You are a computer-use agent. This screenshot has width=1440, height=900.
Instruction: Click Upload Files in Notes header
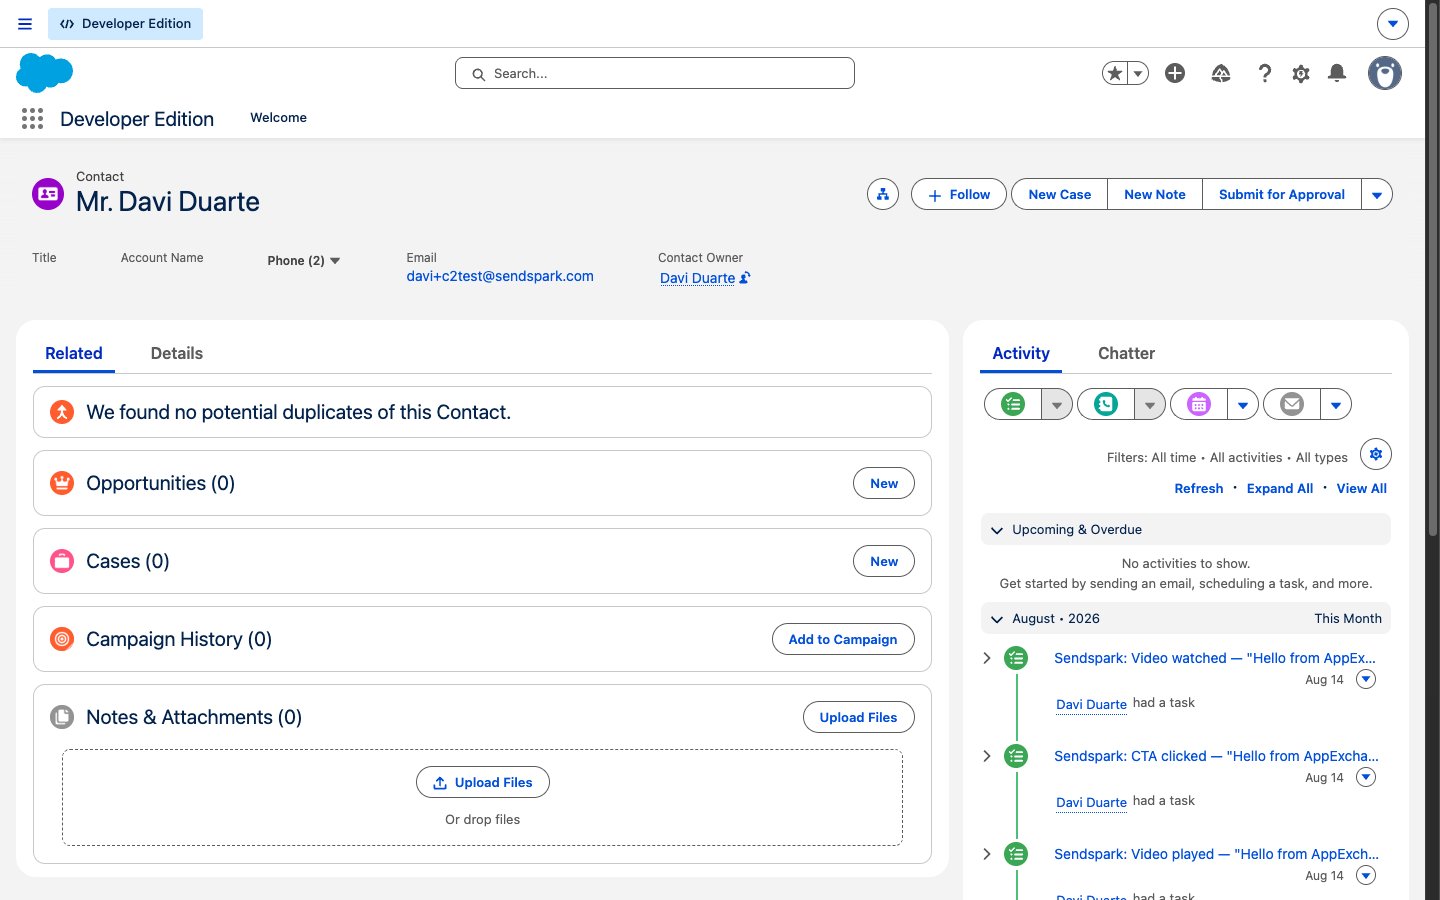(859, 717)
